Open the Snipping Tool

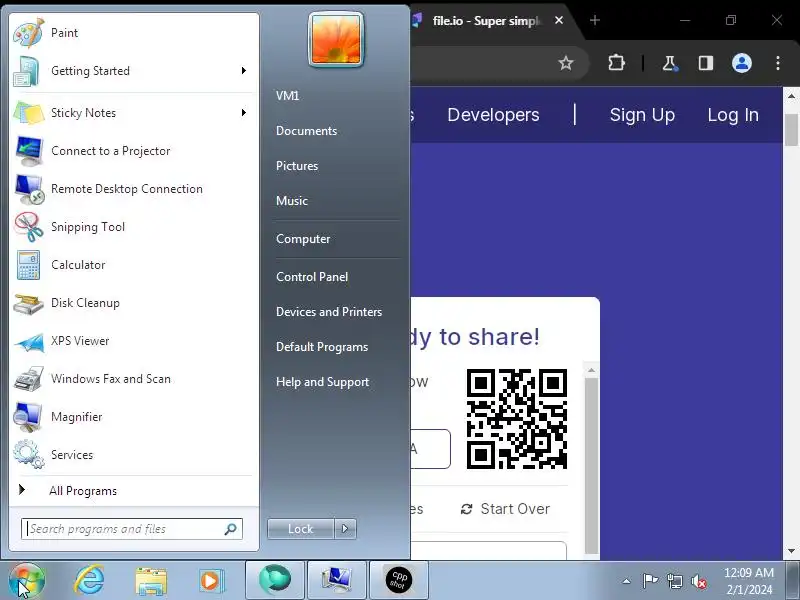click(x=133, y=227)
